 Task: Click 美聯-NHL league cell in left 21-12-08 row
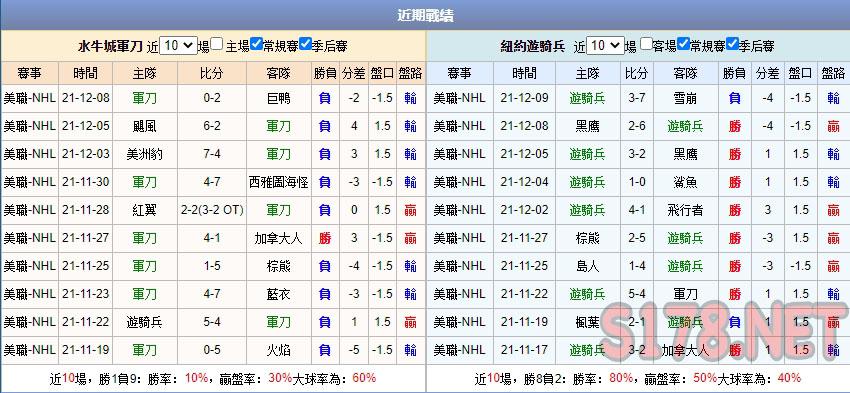pyautogui.click(x=30, y=98)
